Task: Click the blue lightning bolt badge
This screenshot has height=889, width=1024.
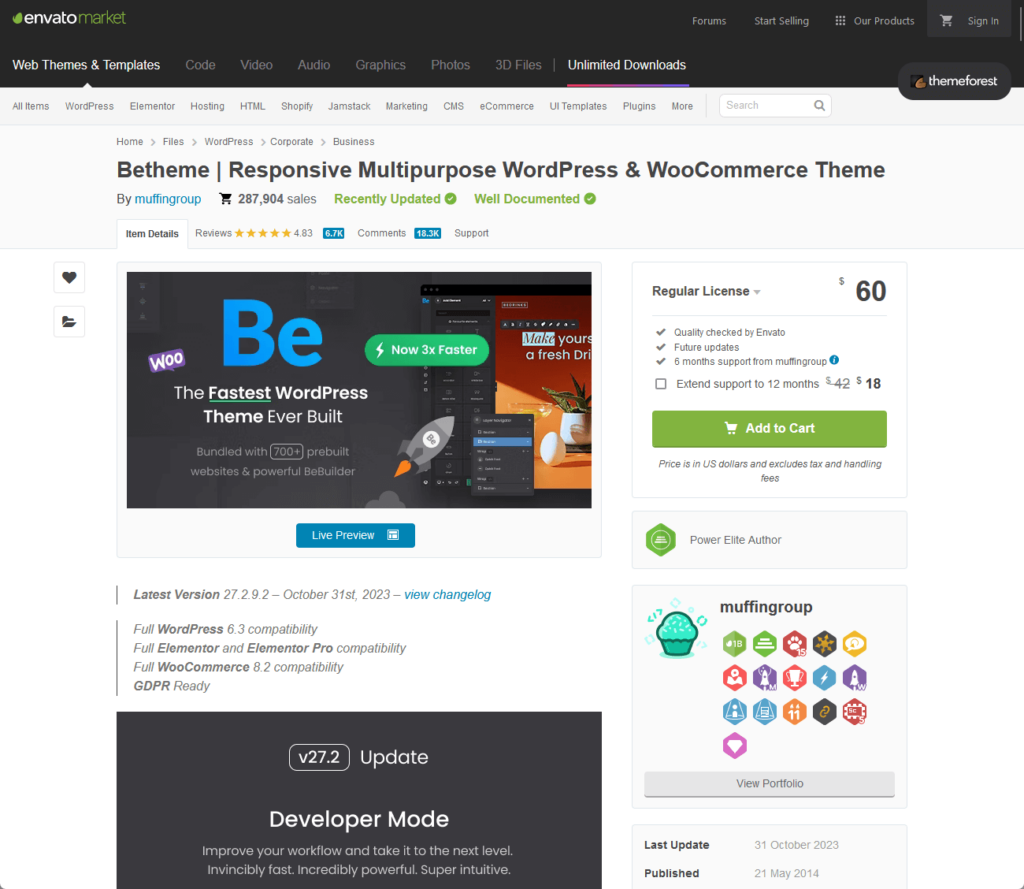Action: click(x=825, y=678)
